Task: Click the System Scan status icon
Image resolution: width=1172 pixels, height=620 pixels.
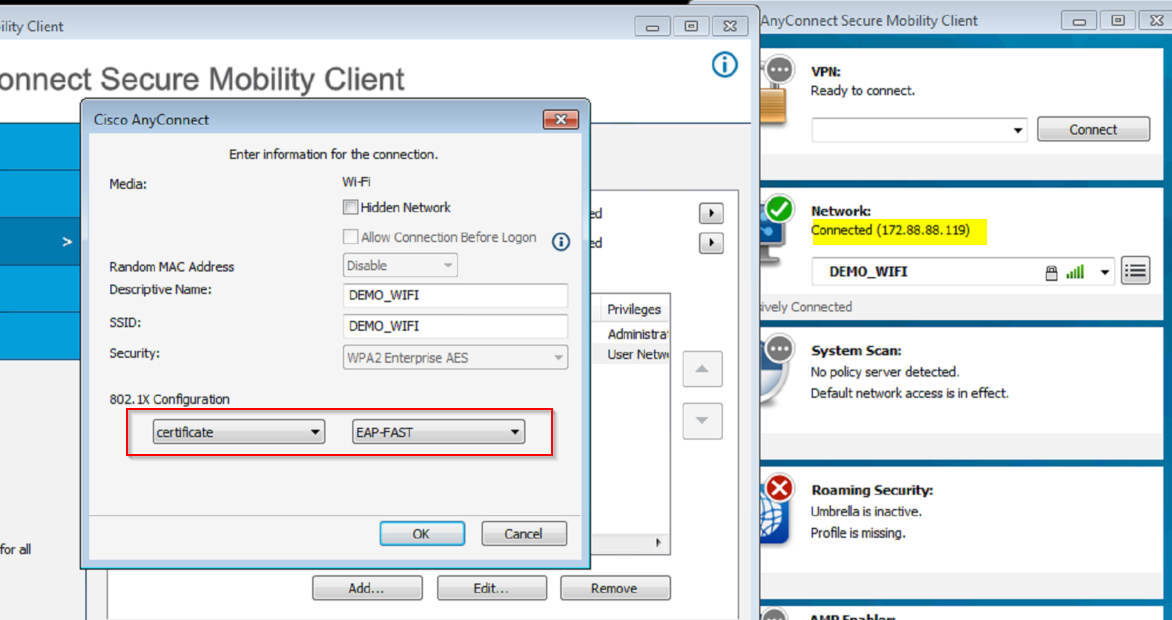Action: pyautogui.click(x=776, y=368)
